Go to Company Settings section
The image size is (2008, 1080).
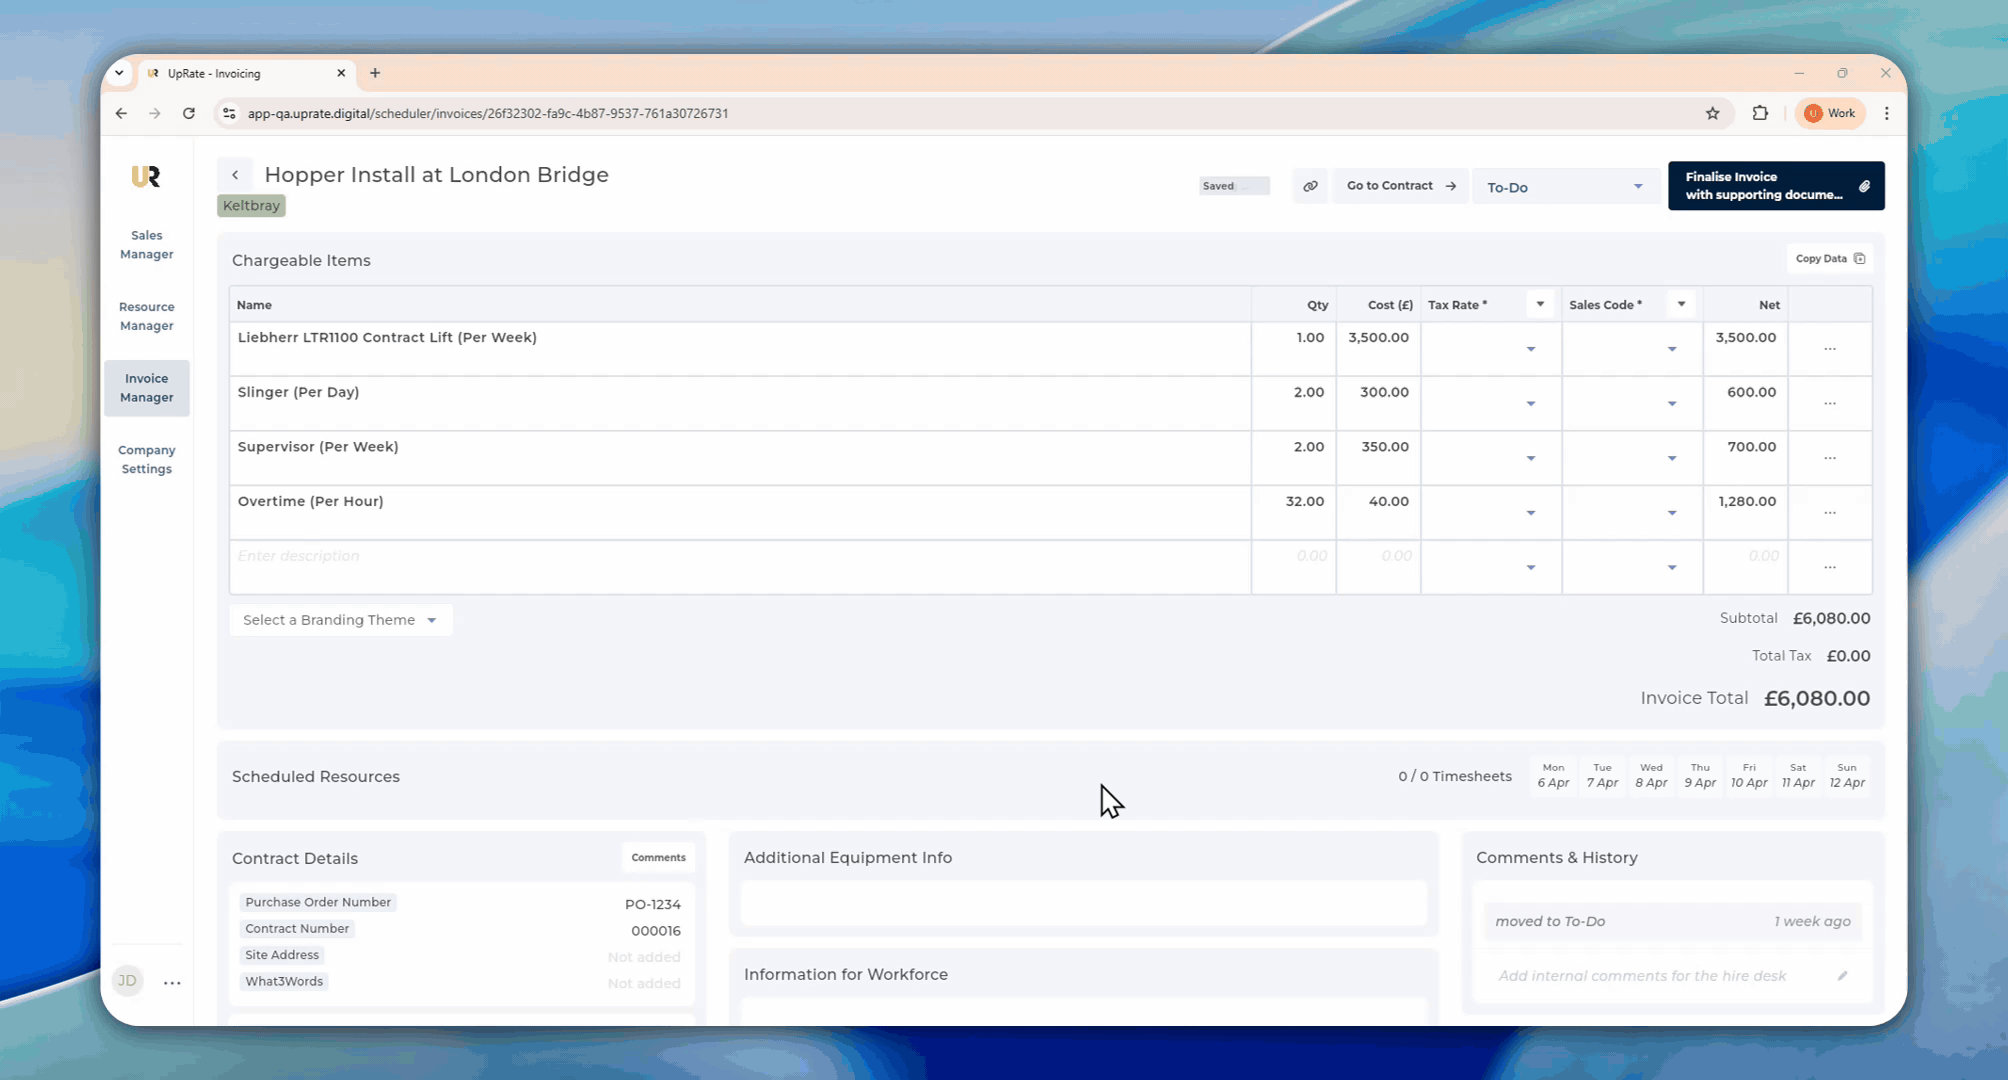147,460
